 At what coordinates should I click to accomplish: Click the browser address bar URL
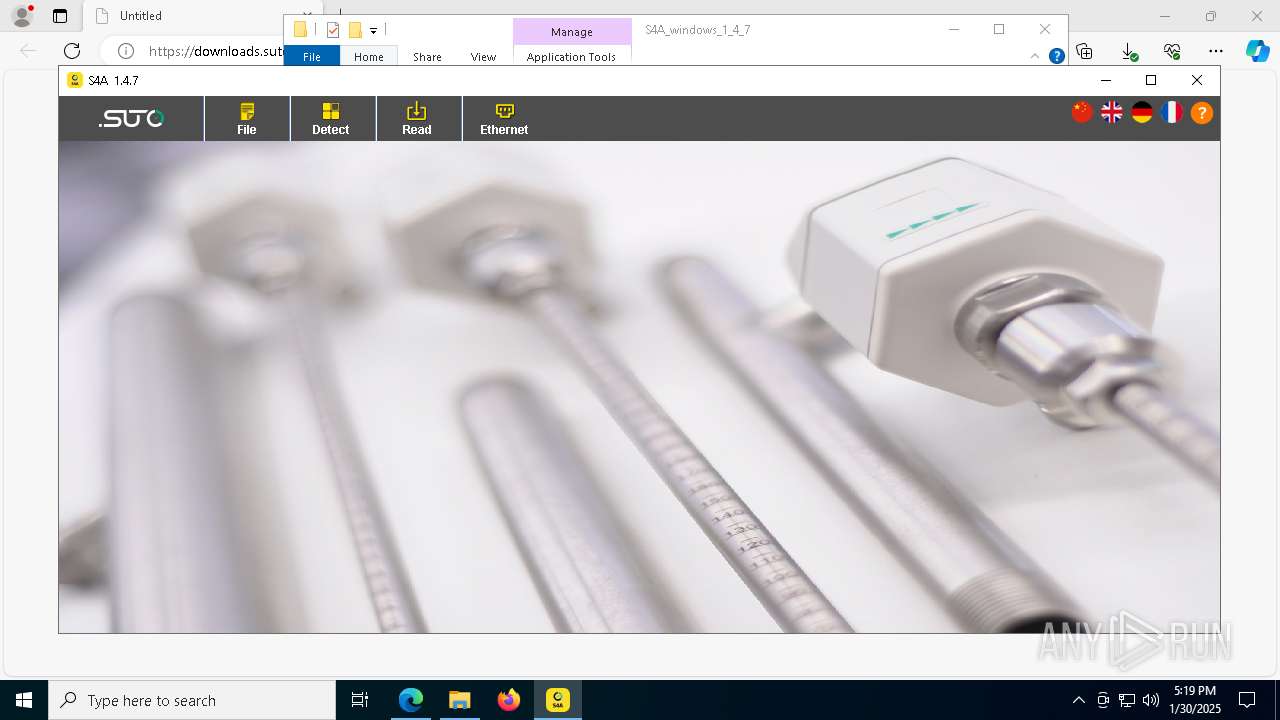tap(216, 51)
